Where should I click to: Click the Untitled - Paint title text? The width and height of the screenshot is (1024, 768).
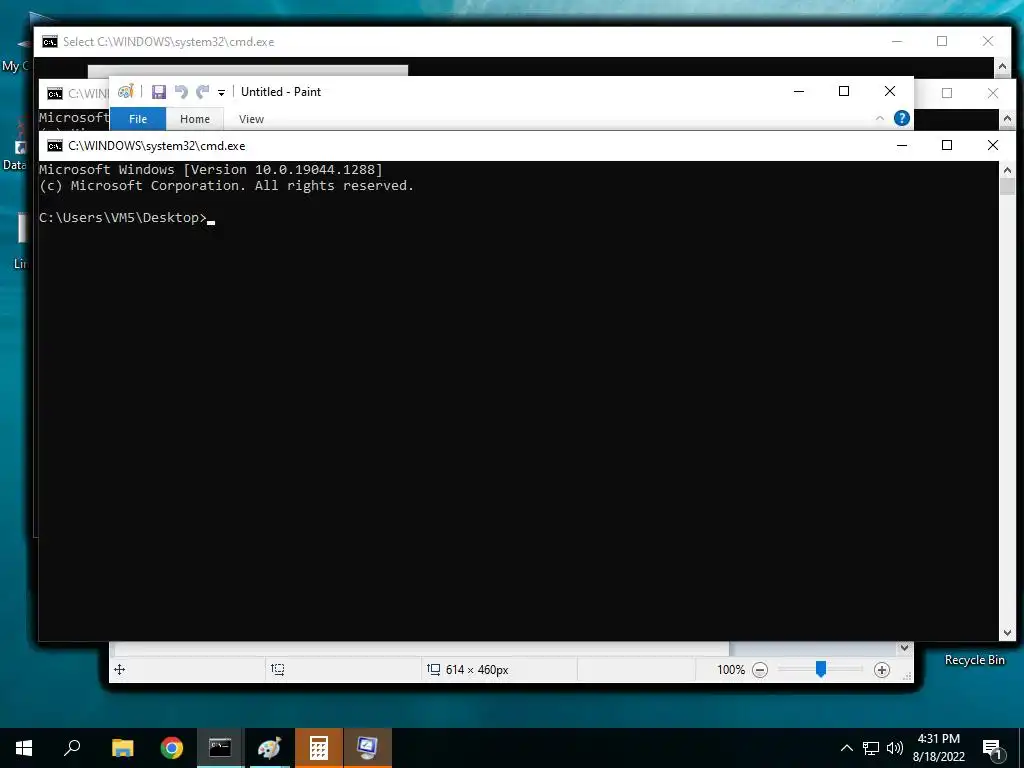(281, 92)
